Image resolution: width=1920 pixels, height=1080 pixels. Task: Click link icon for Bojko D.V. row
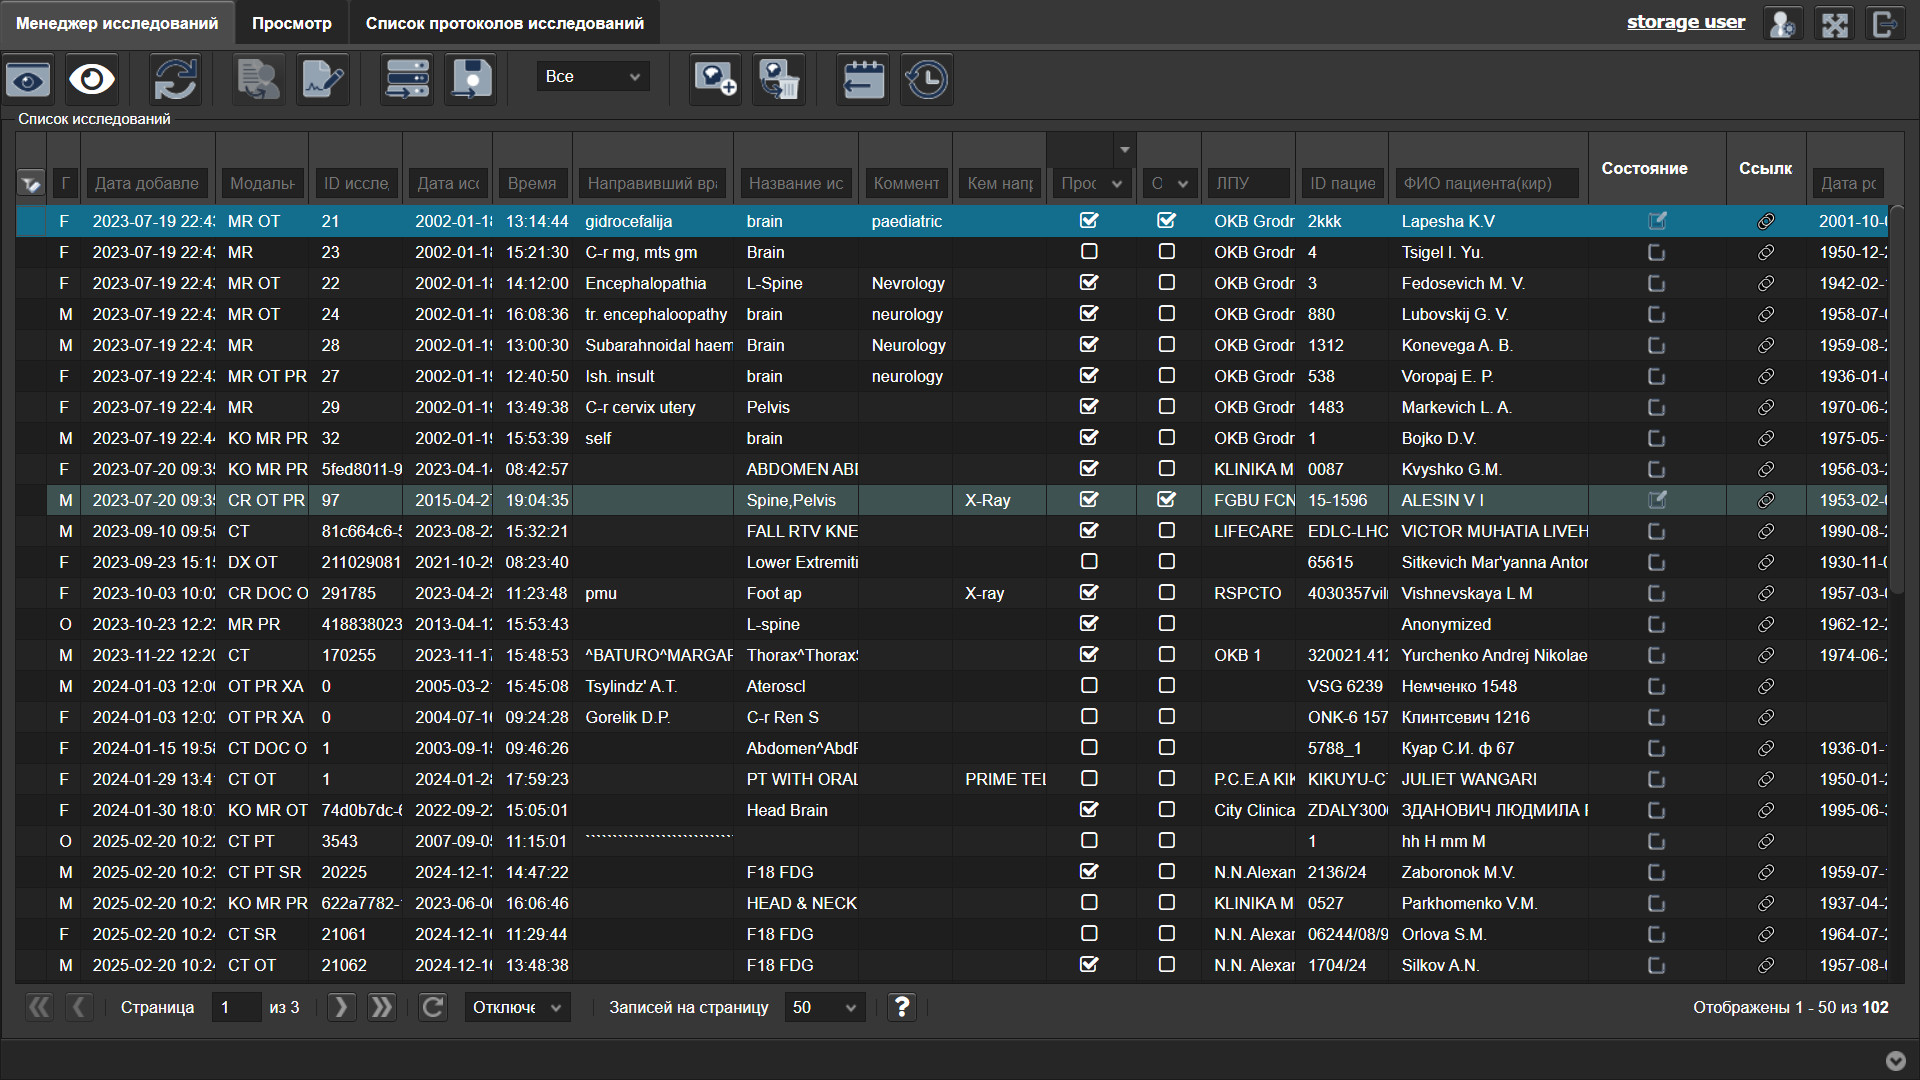pos(1766,438)
